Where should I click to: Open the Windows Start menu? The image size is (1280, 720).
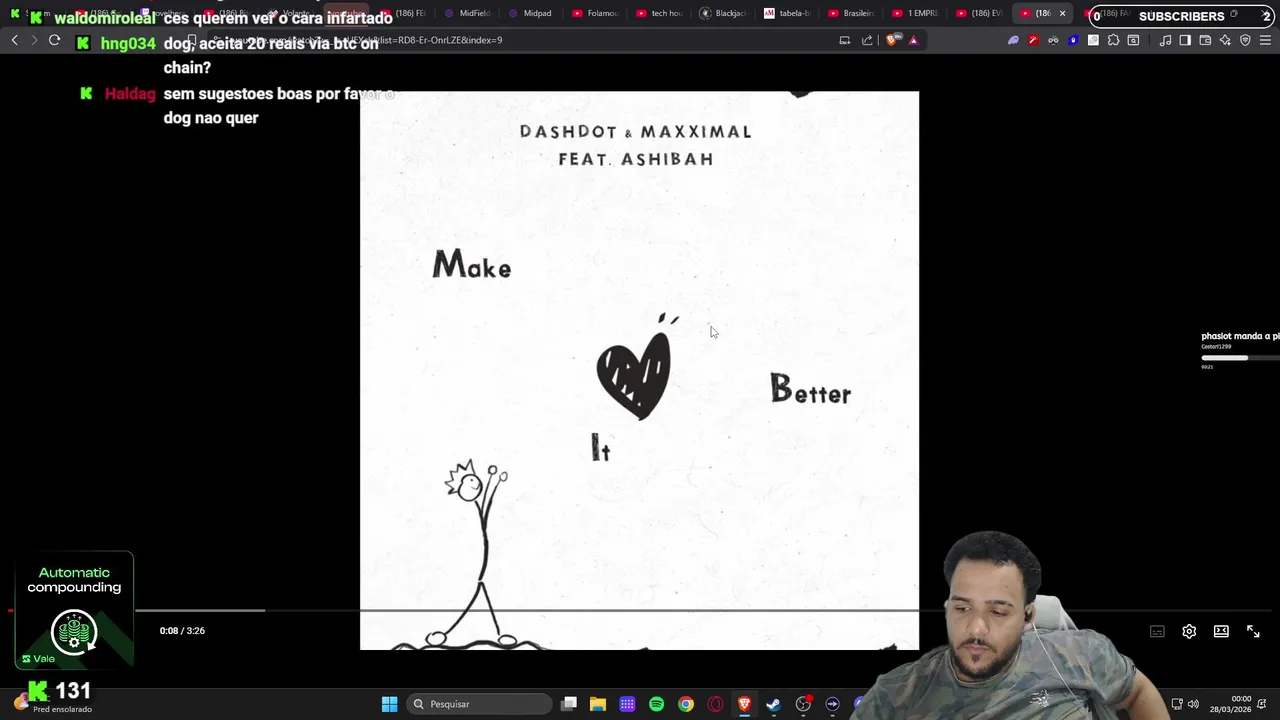(389, 704)
